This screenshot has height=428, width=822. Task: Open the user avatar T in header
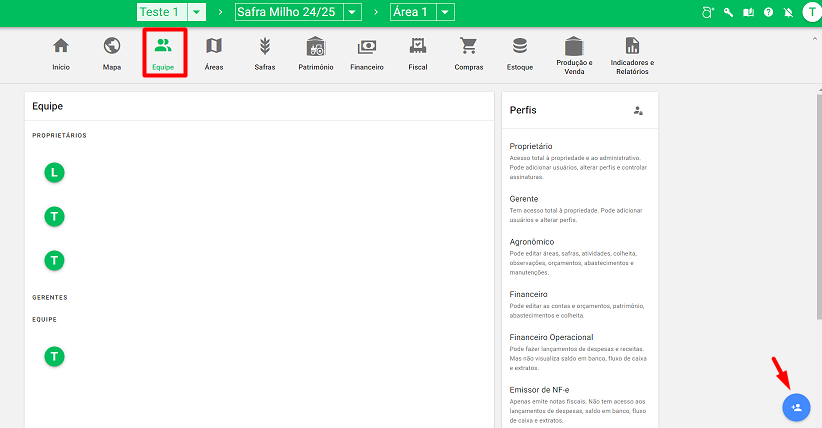(810, 12)
